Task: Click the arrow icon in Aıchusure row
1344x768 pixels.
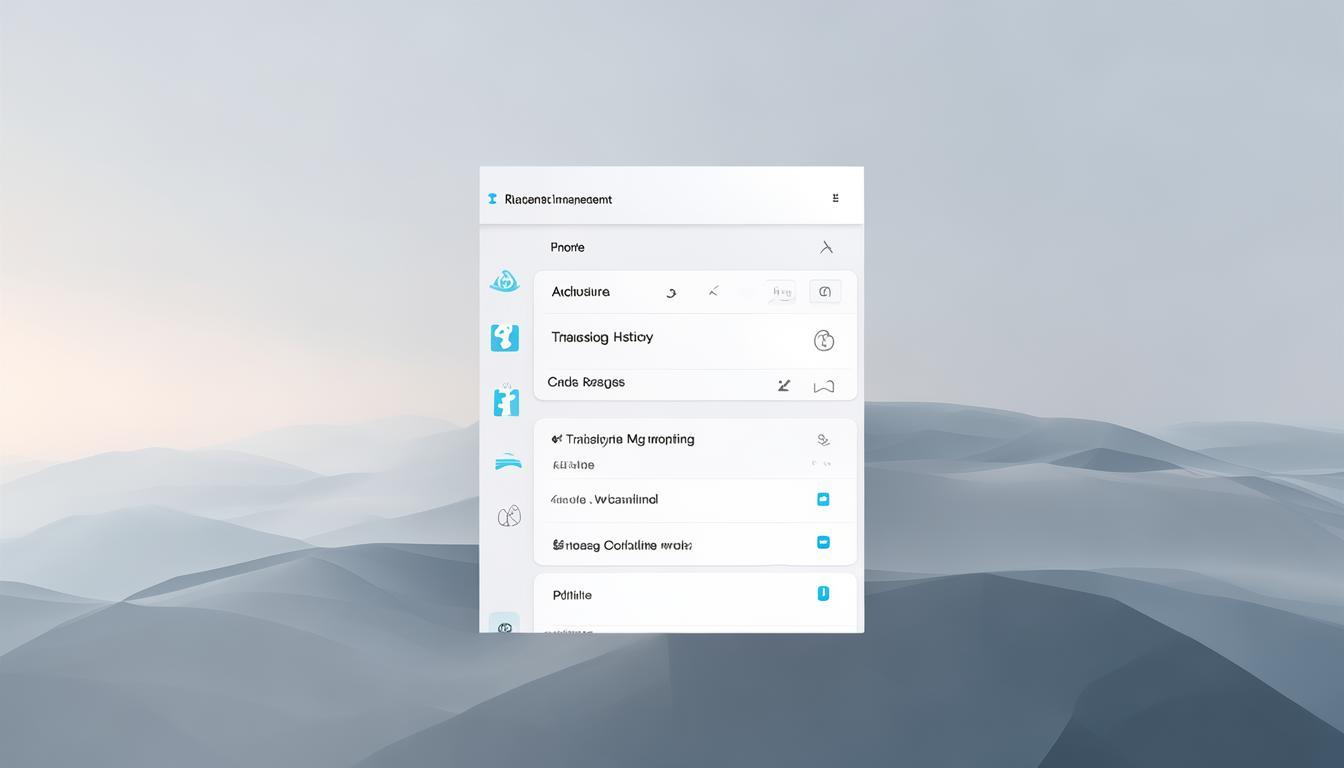Action: click(x=713, y=292)
